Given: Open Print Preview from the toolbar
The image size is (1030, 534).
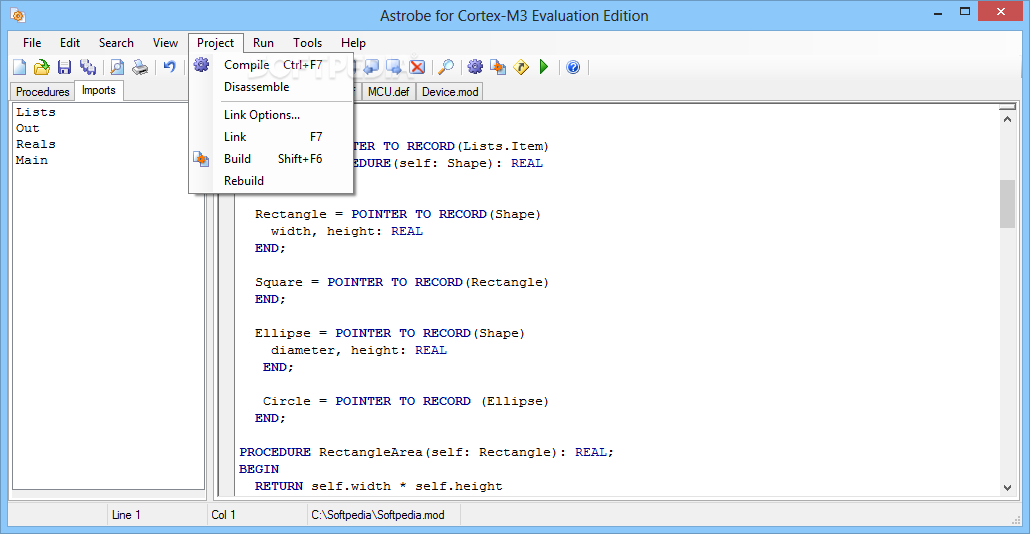Looking at the screenshot, I should point(117,67).
